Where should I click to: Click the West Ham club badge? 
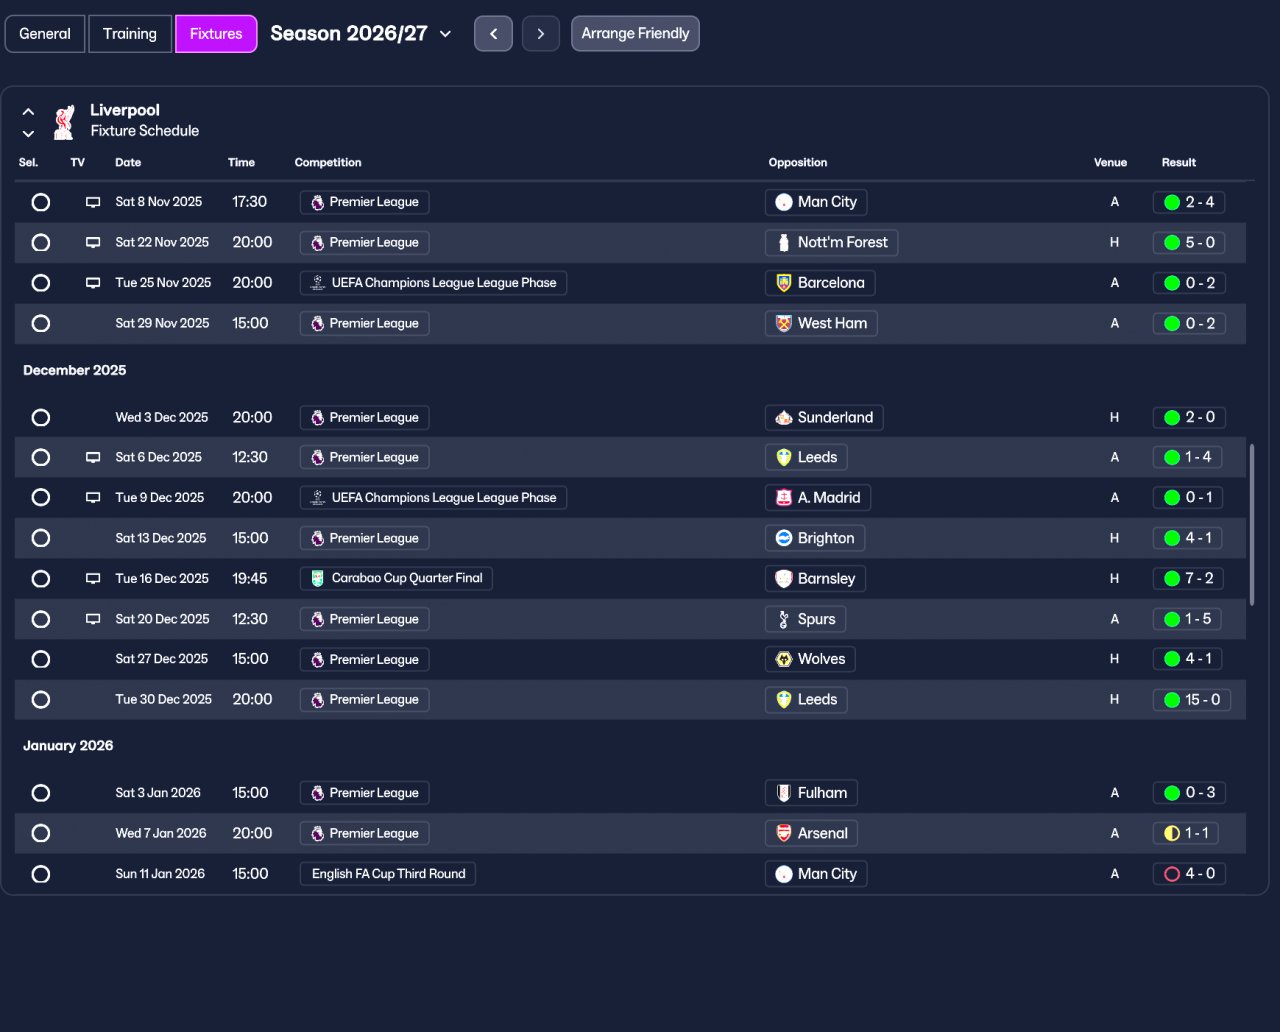[x=784, y=323]
